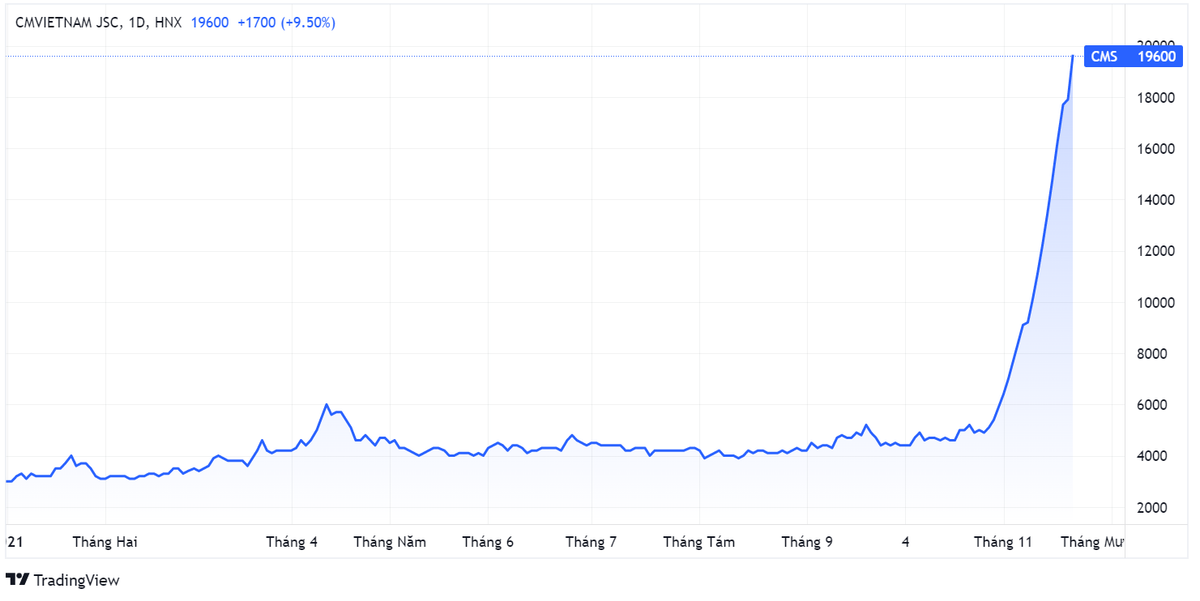1200x601 pixels.
Task: Click the 4000 price axis label
Action: 1157,456
